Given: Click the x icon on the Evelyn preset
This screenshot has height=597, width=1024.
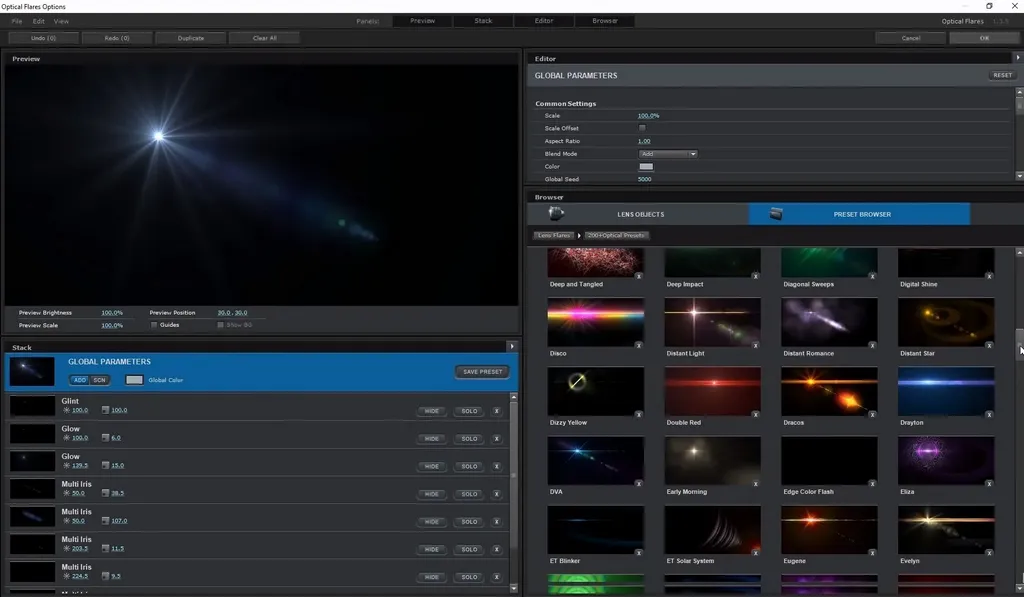Looking at the screenshot, I should coord(989,553).
